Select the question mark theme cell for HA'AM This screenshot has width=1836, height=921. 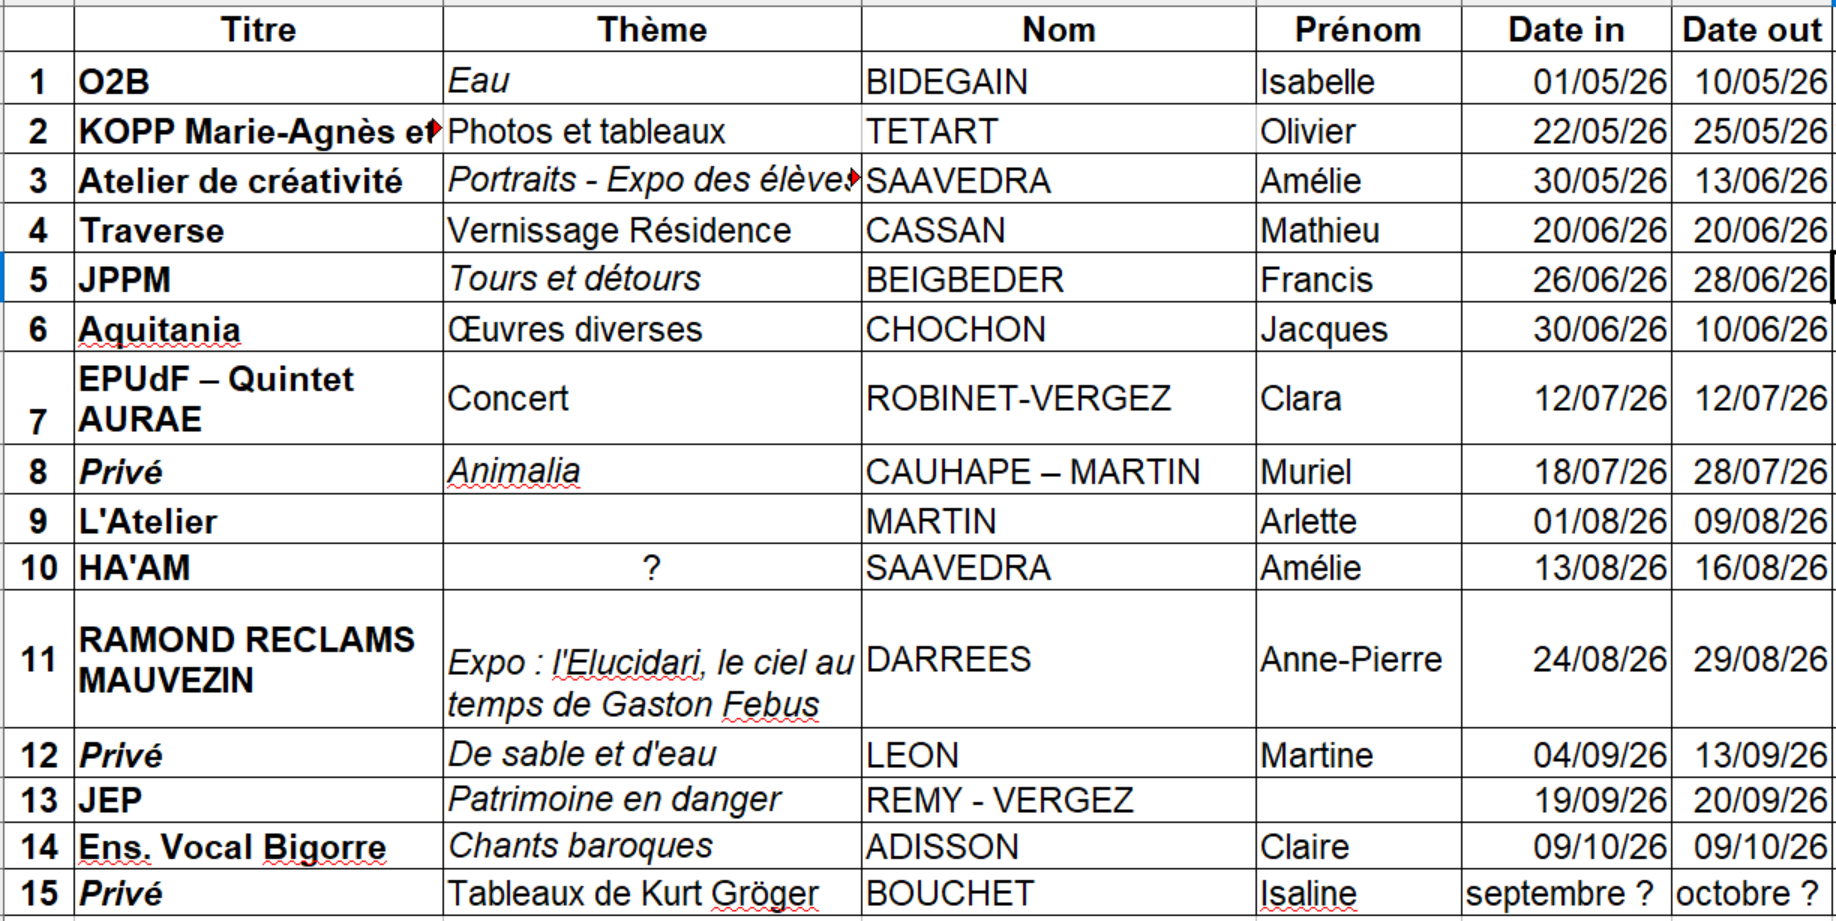(x=652, y=568)
